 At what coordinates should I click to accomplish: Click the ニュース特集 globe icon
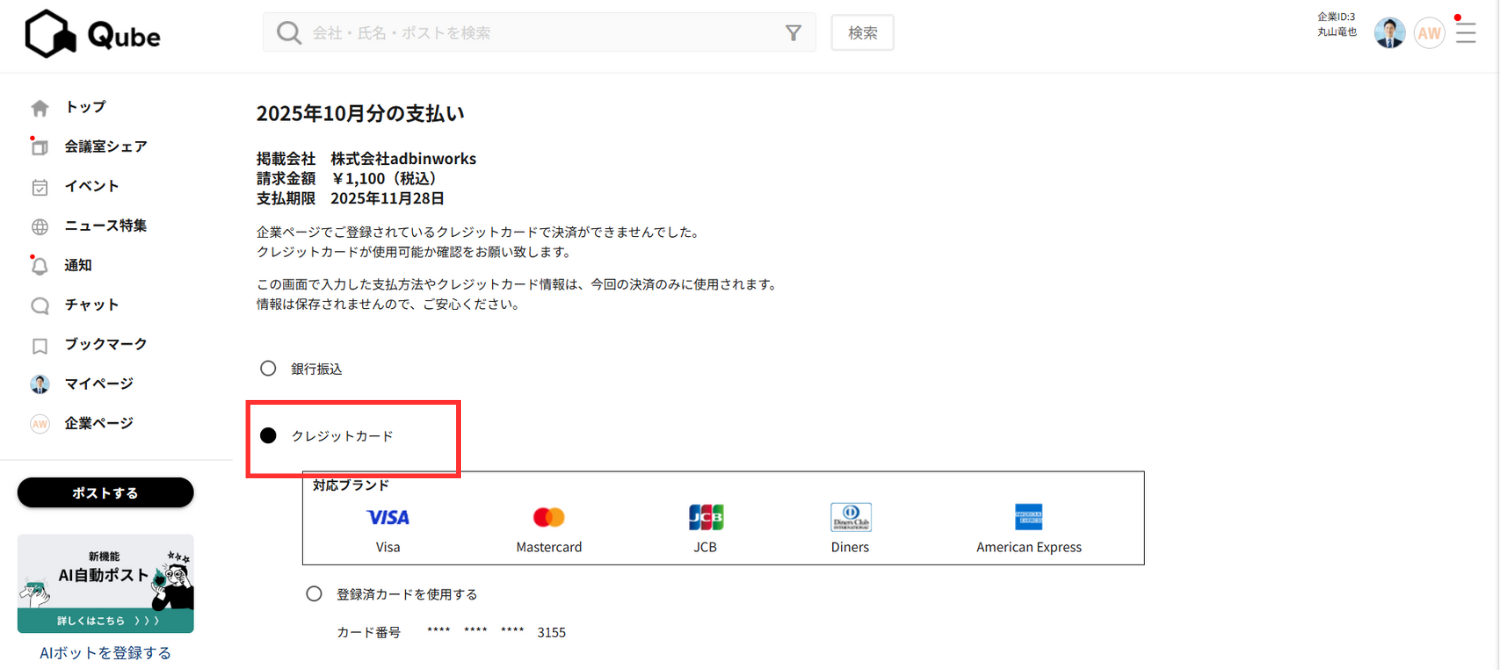[40, 227]
